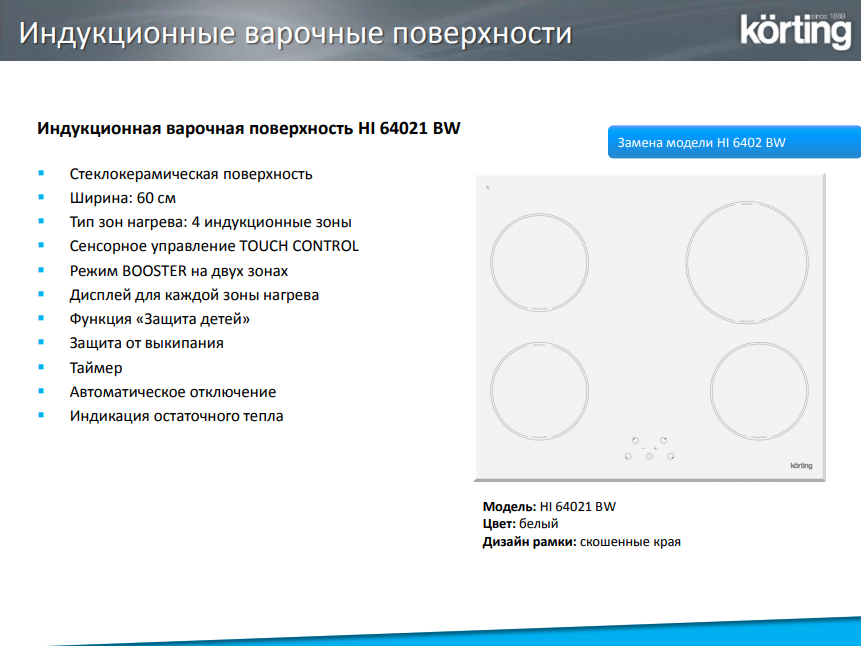Click the Körting logo in the header
Screen dimensions: 861x646
point(794,30)
